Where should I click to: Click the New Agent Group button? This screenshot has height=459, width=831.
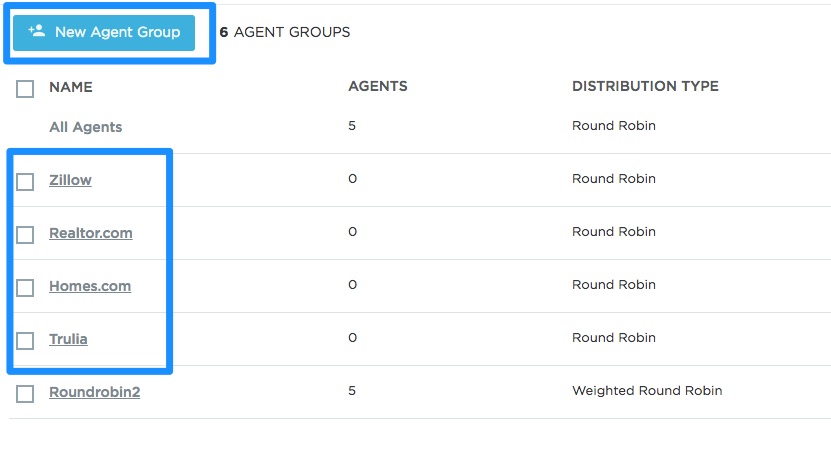coord(104,32)
